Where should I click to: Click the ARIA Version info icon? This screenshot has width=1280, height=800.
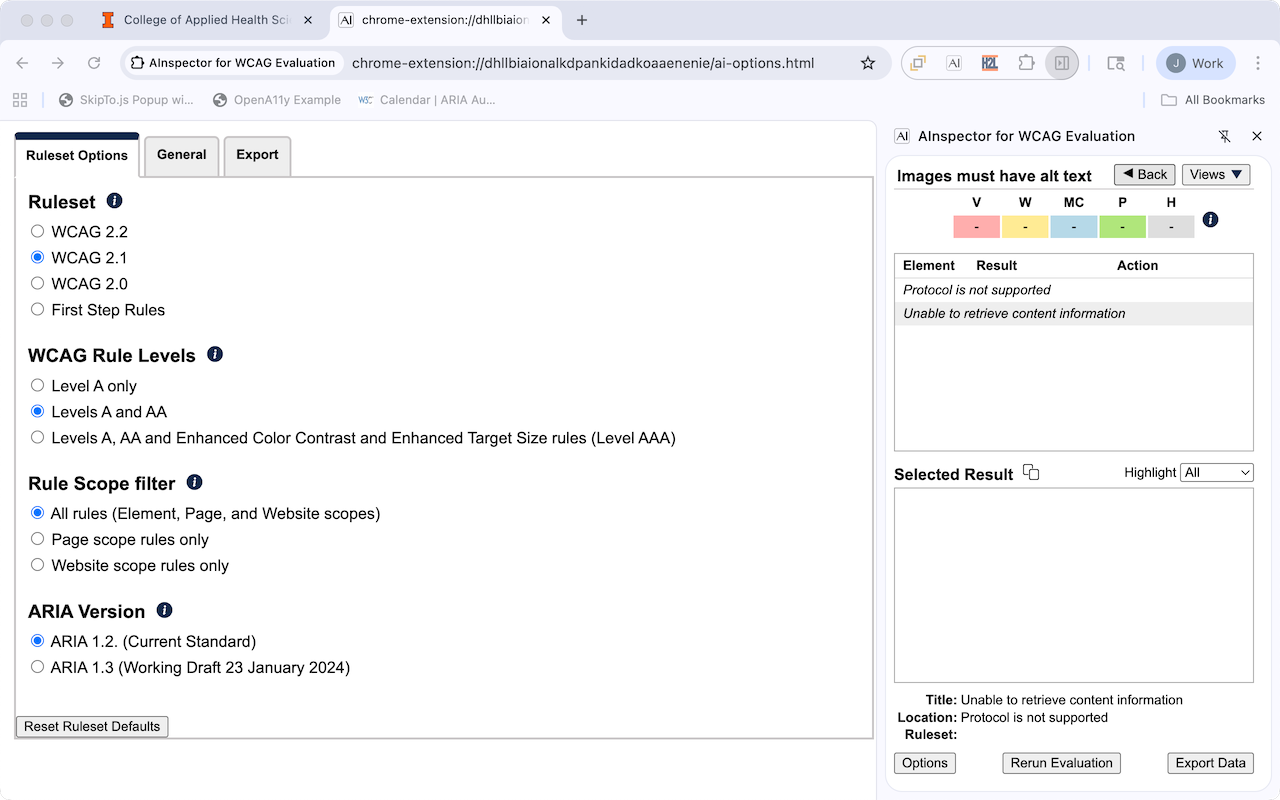(165, 610)
